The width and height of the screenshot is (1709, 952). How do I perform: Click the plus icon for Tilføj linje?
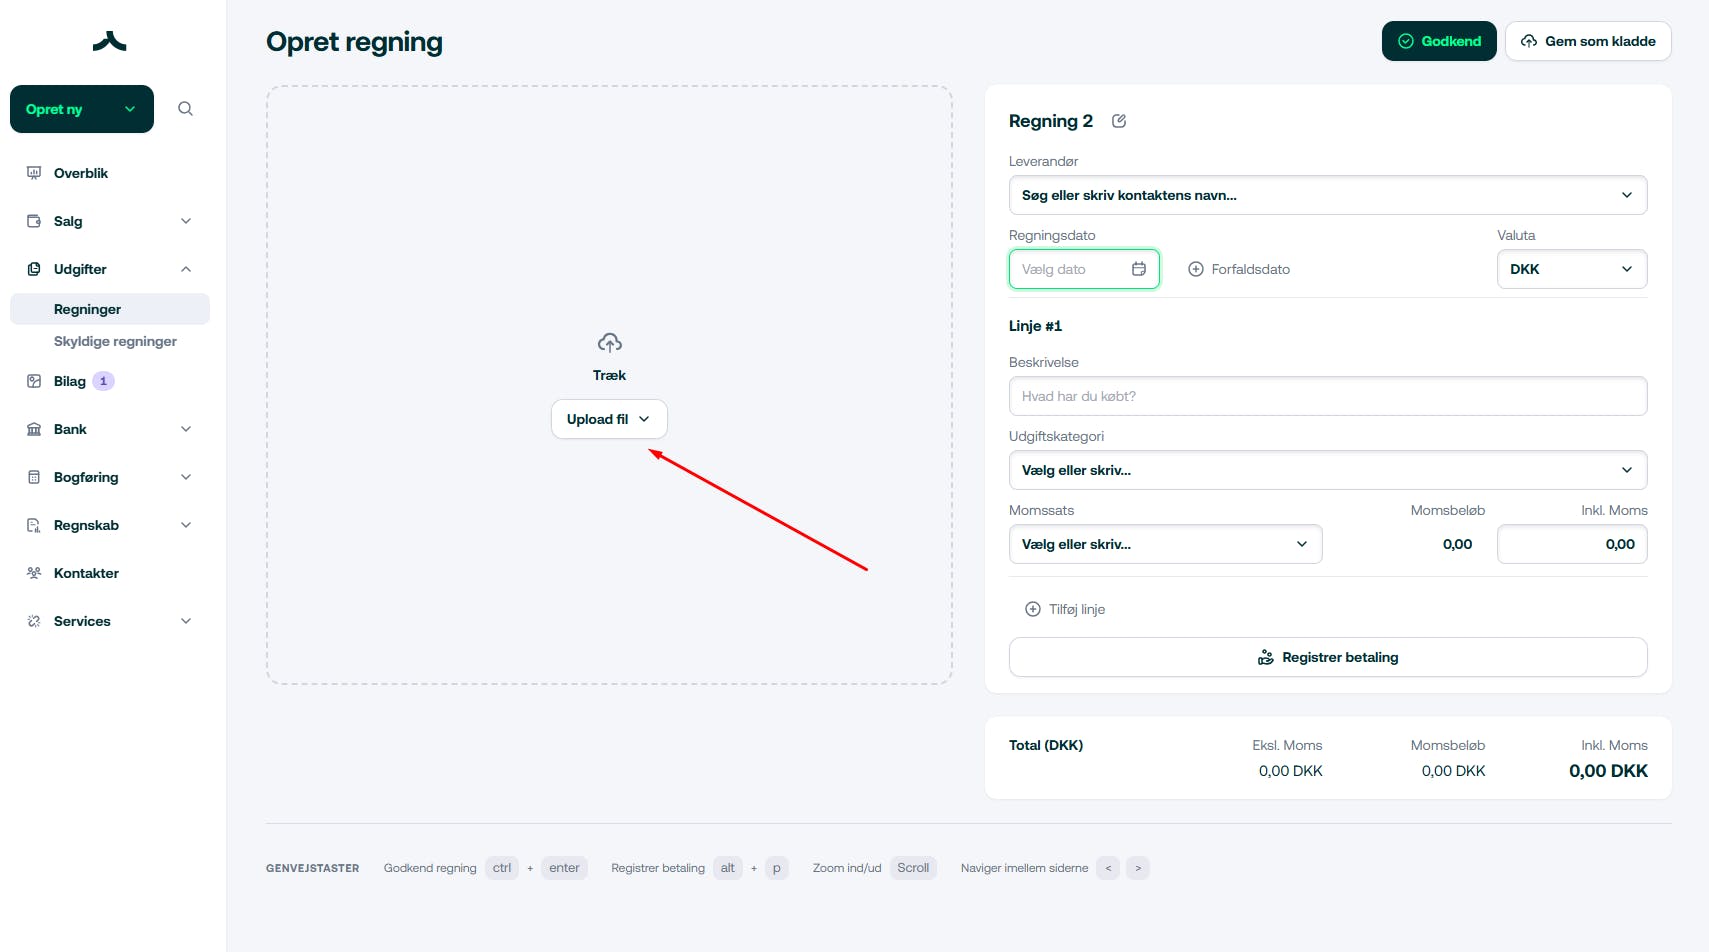pyautogui.click(x=1033, y=609)
